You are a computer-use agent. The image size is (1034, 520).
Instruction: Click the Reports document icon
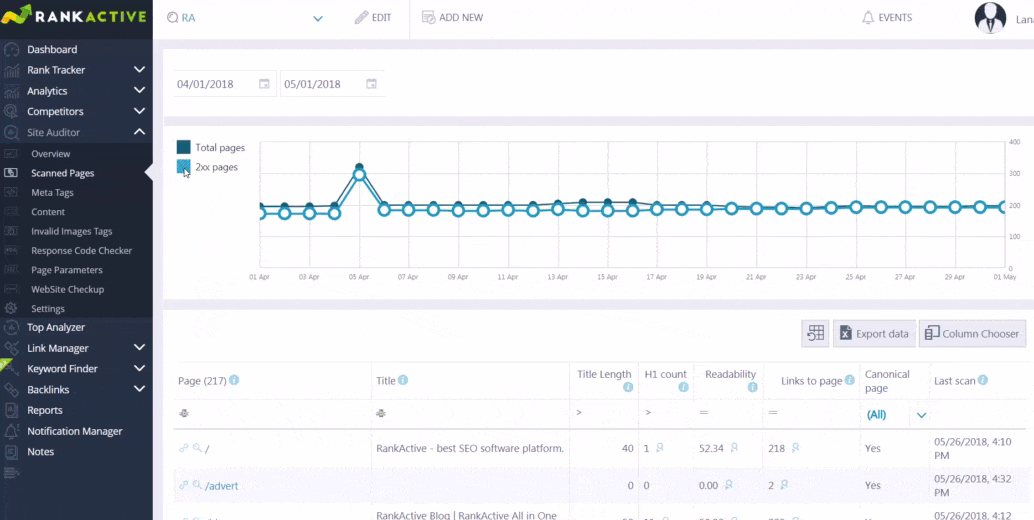[x=11, y=411]
